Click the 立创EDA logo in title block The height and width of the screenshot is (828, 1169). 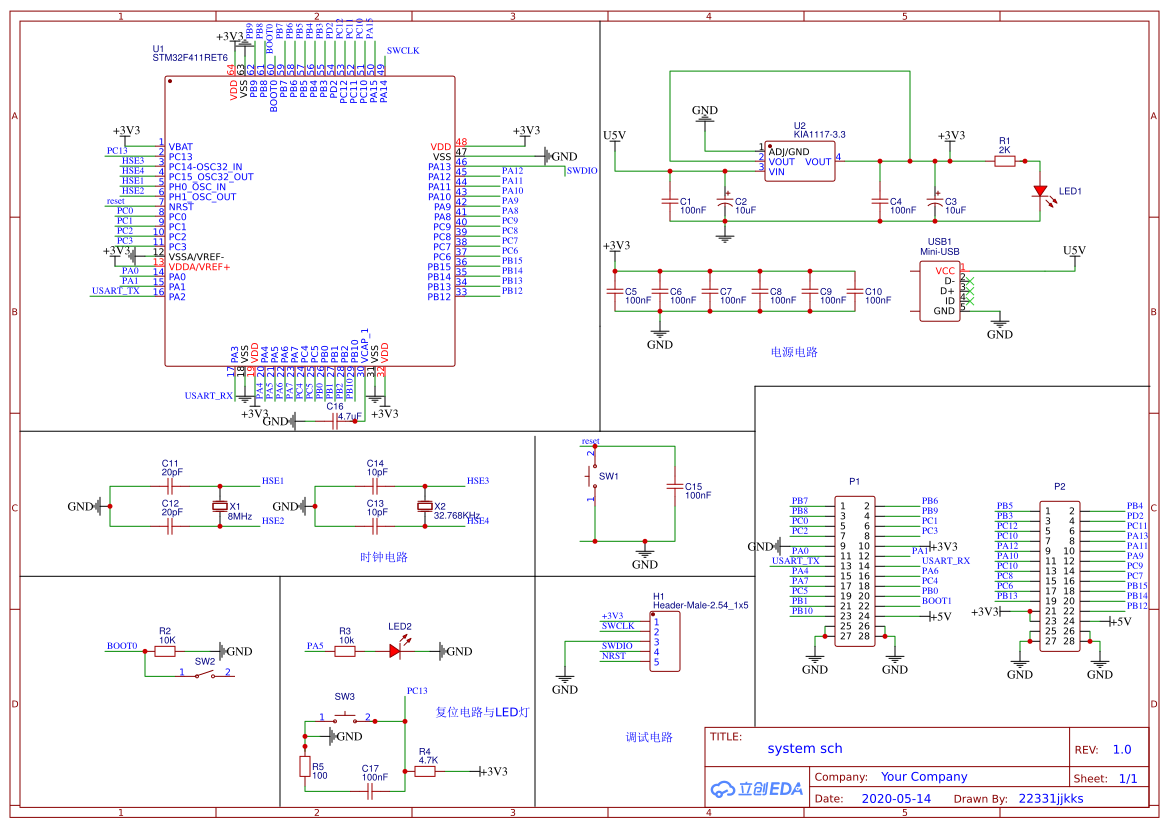click(x=757, y=789)
